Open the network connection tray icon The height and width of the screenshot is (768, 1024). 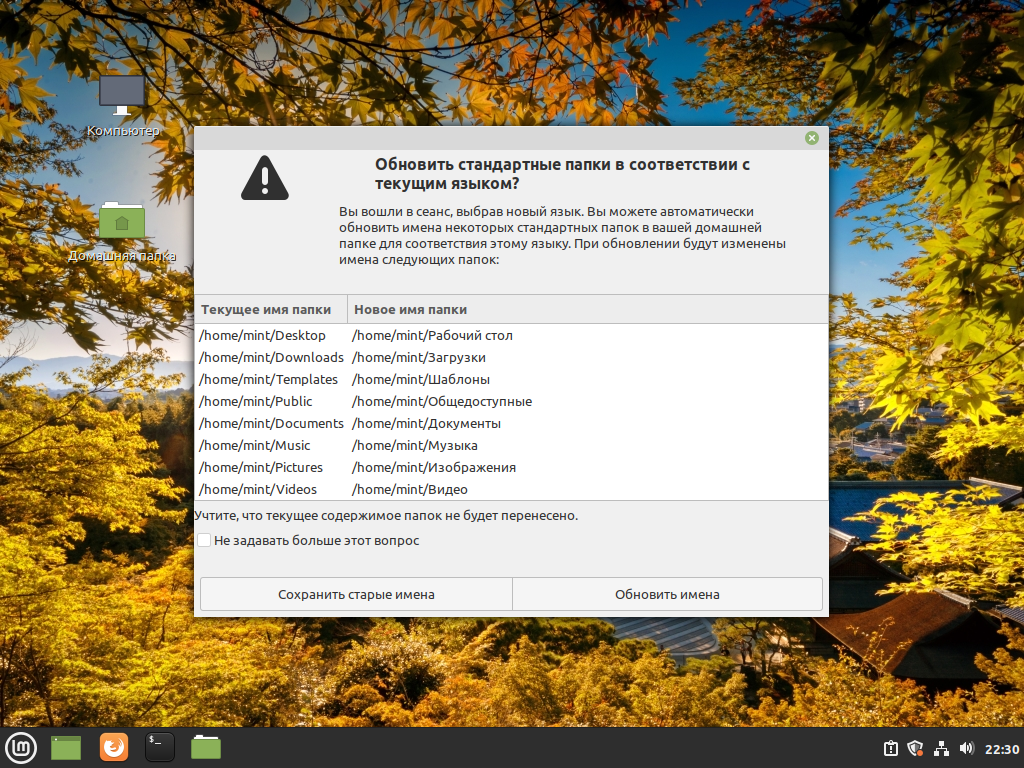click(x=941, y=748)
